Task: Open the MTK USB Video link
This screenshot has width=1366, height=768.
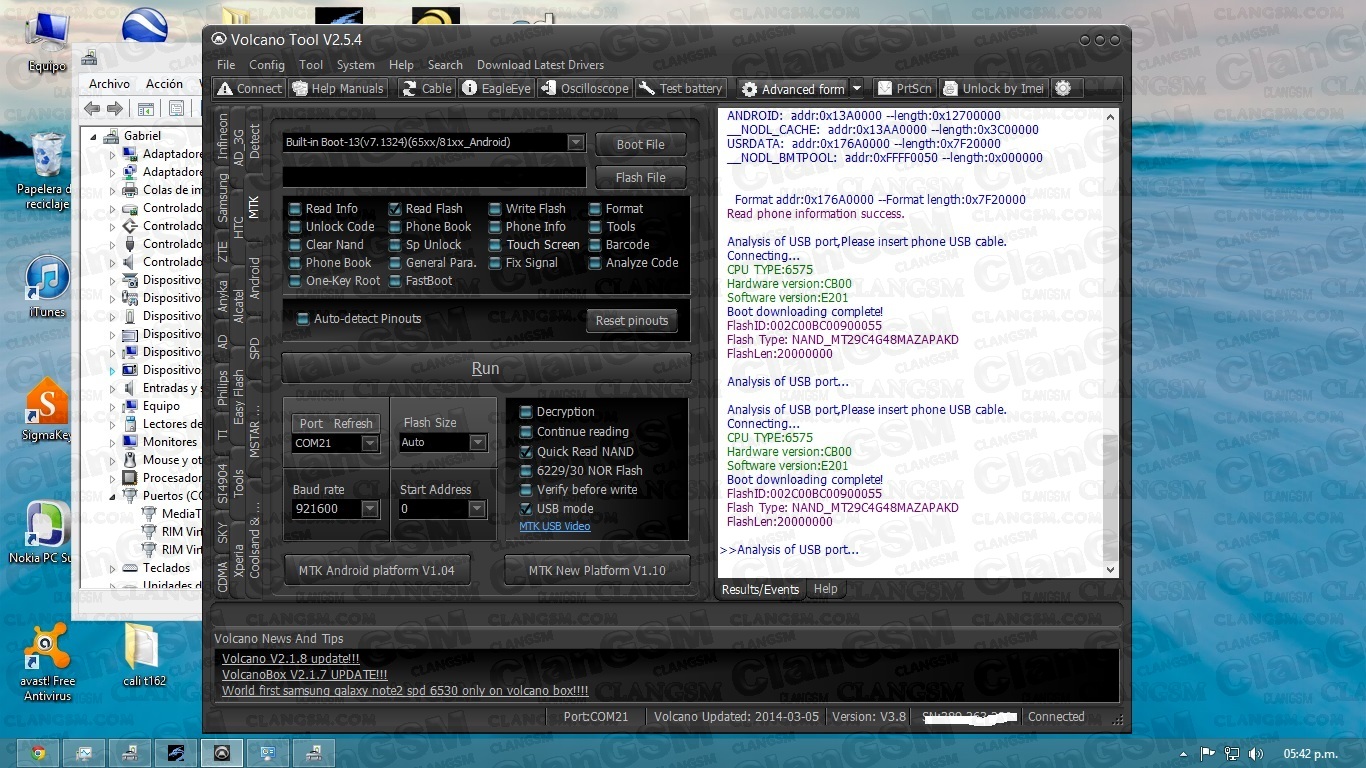Action: [x=555, y=526]
